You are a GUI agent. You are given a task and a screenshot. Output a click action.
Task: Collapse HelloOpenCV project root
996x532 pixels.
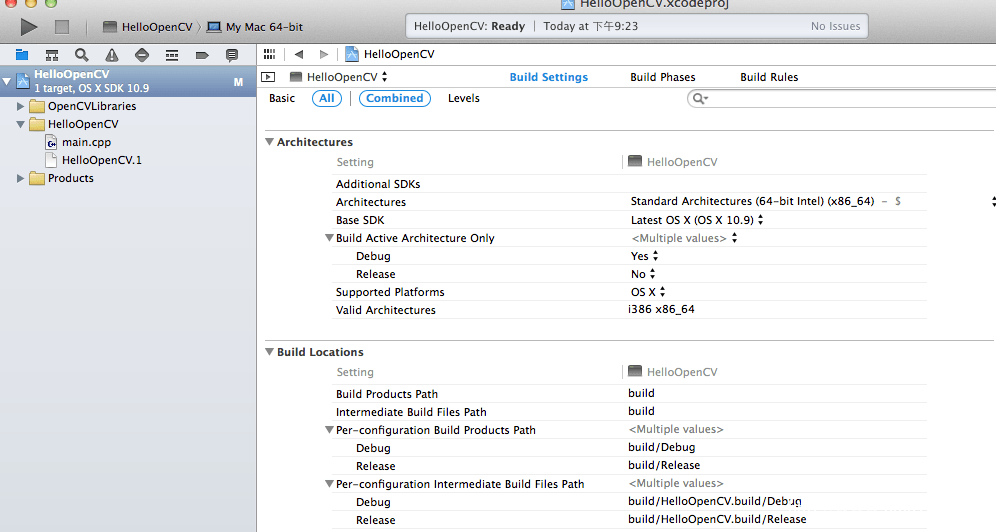6,81
